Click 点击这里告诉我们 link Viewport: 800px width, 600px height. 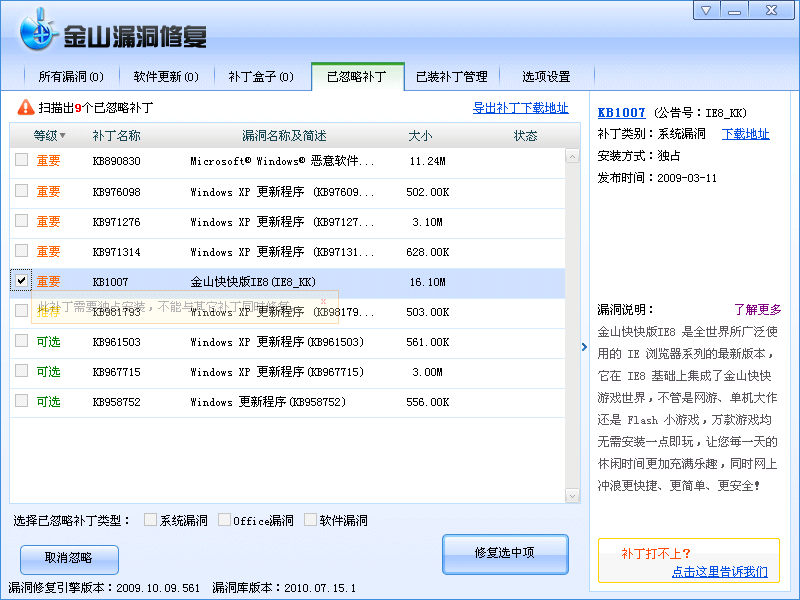(719, 571)
